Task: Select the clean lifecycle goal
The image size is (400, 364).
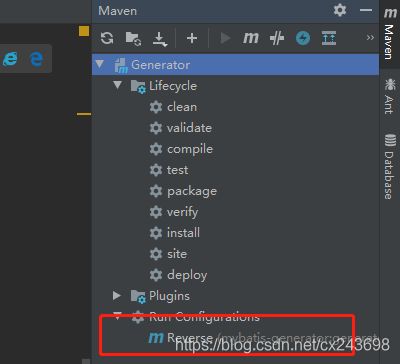Action: click(x=182, y=107)
